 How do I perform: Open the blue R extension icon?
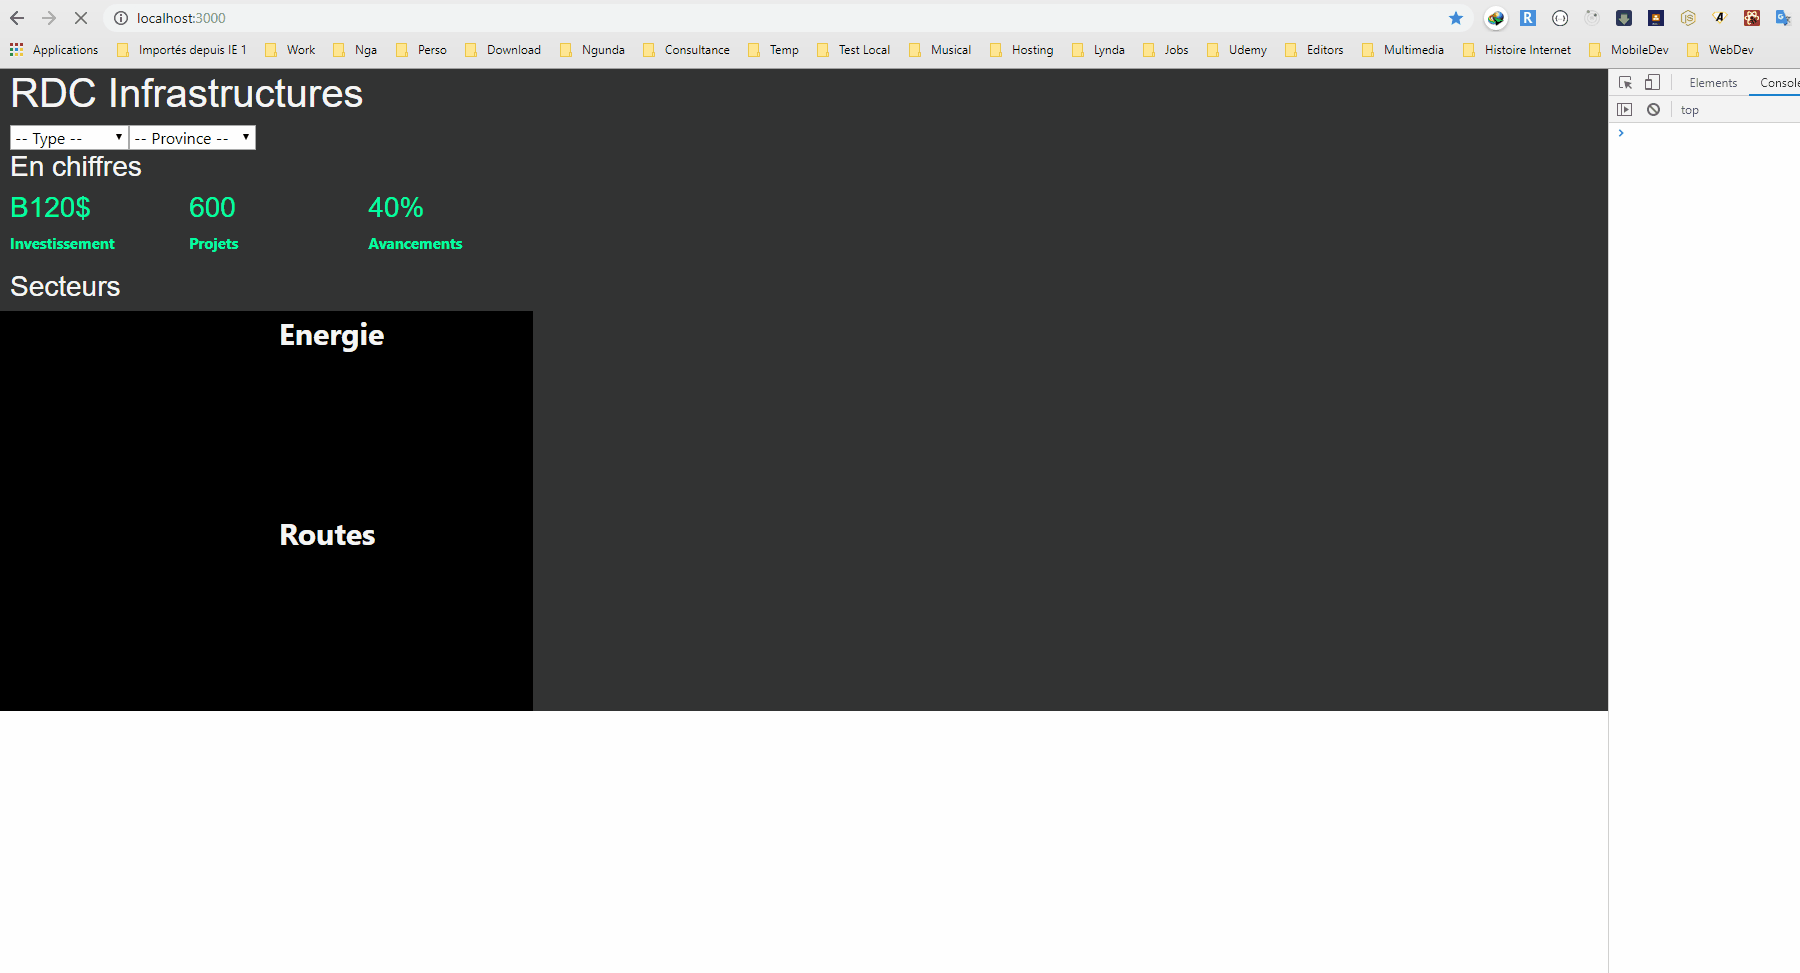1528,18
